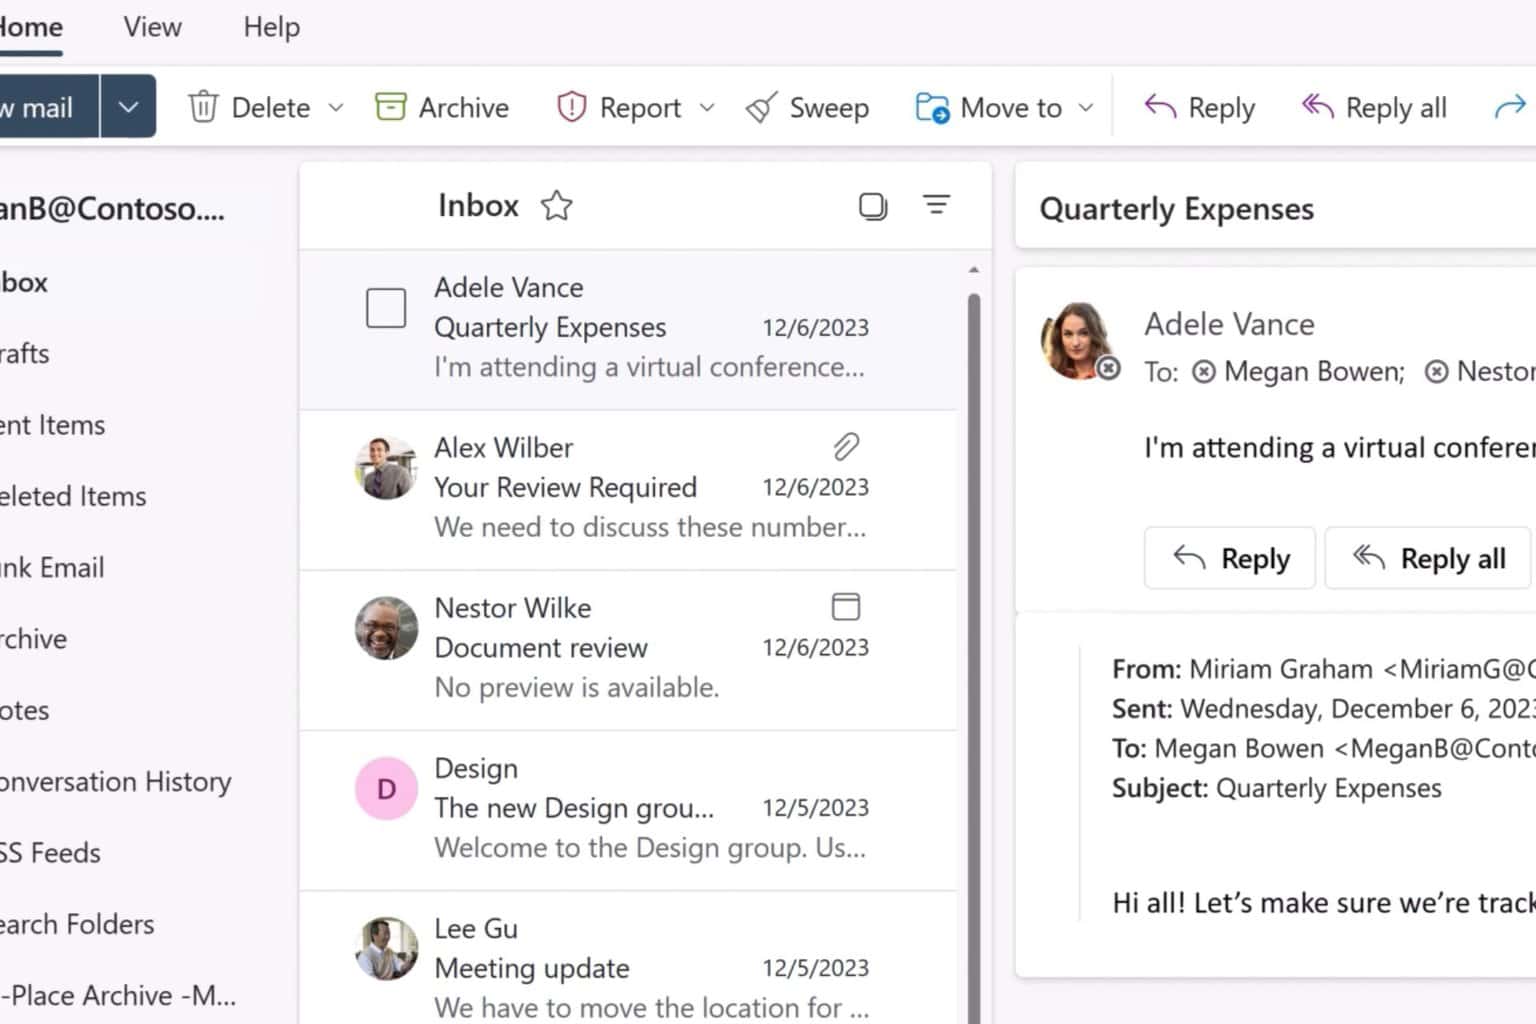
Task: Click the attachment icon on Alex Wilber's email
Action: click(845, 447)
